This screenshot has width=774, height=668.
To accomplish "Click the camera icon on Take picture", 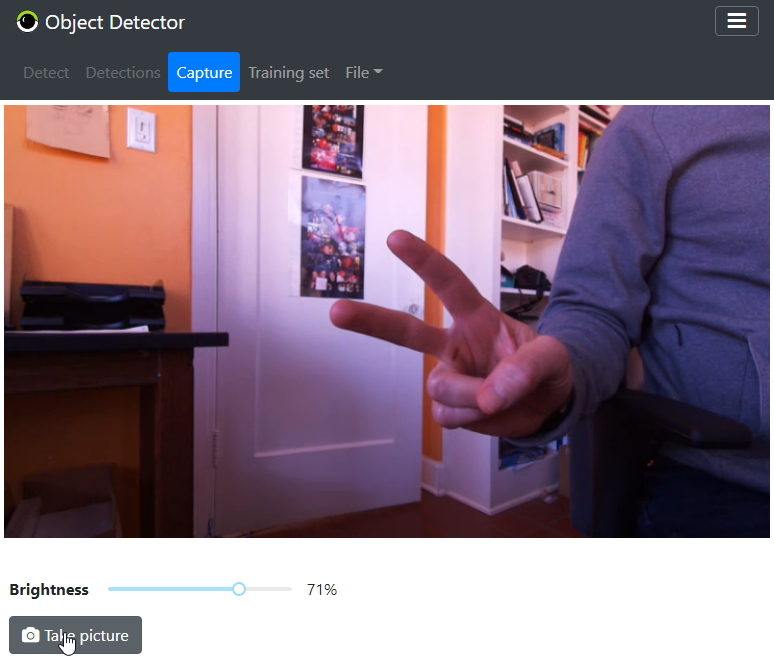I will 30,636.
